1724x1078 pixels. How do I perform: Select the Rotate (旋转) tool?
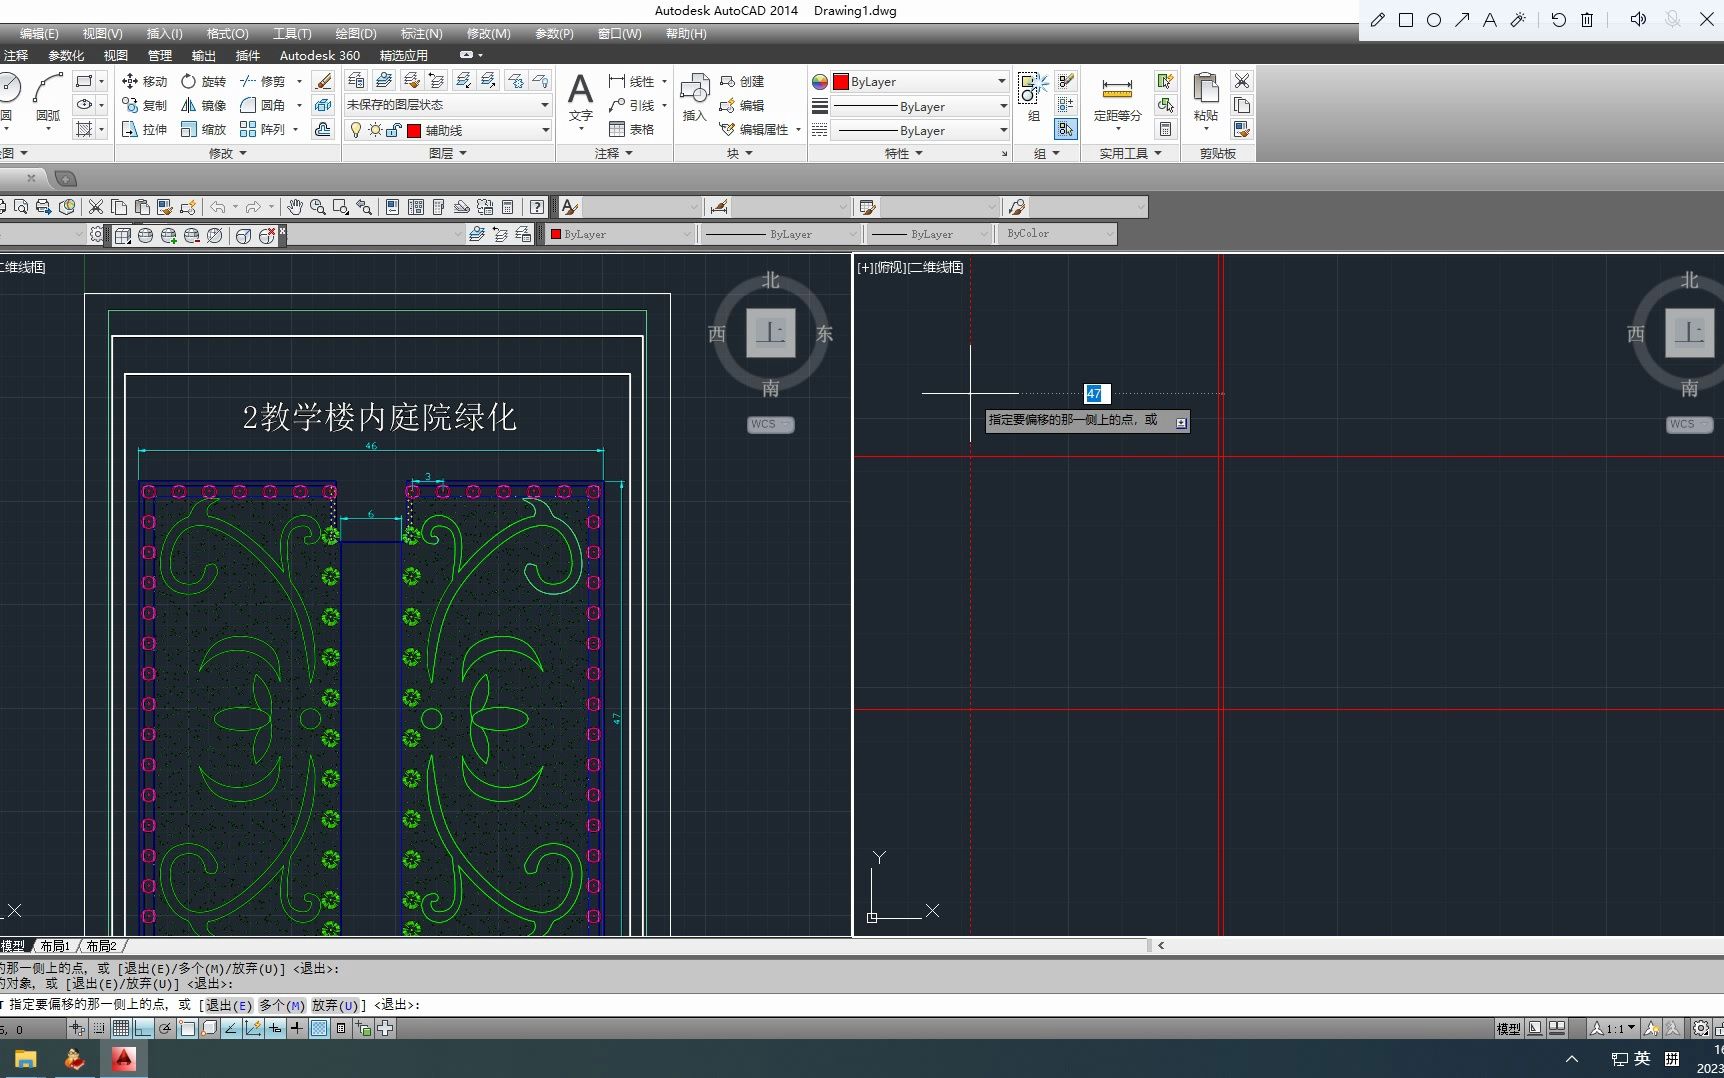tap(204, 81)
